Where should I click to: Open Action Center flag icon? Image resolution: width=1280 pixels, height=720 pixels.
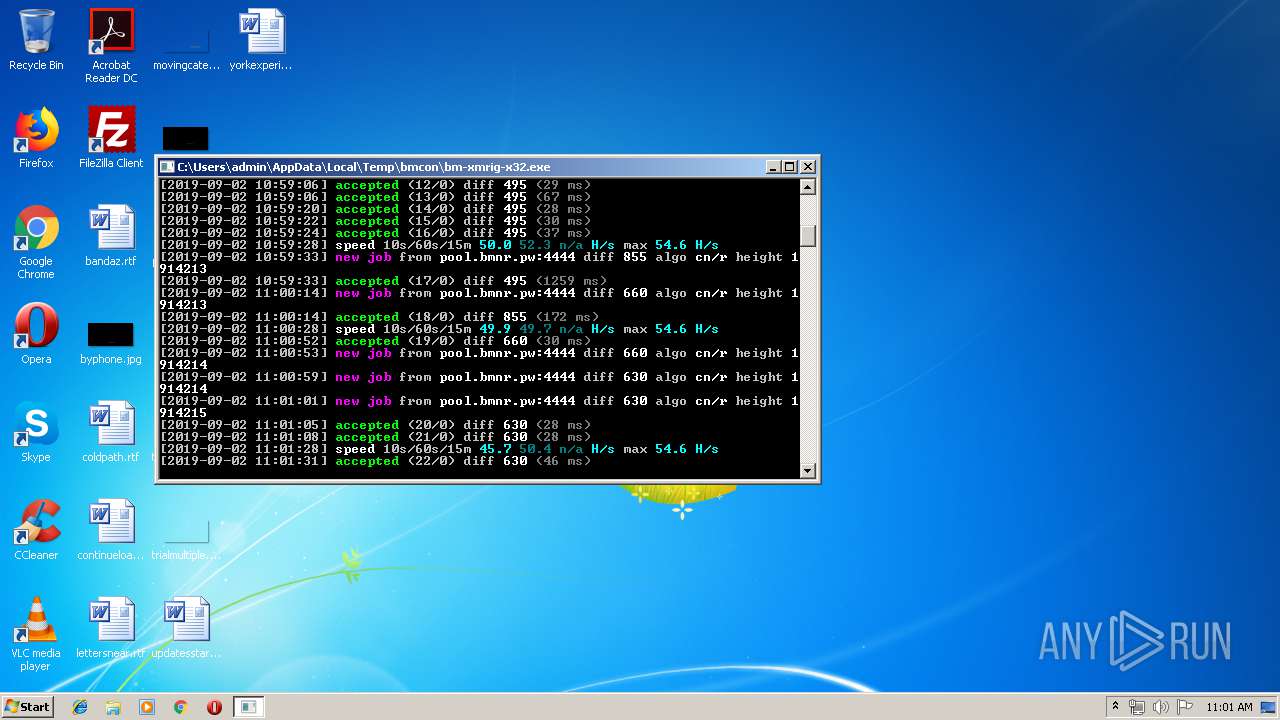pos(1184,707)
